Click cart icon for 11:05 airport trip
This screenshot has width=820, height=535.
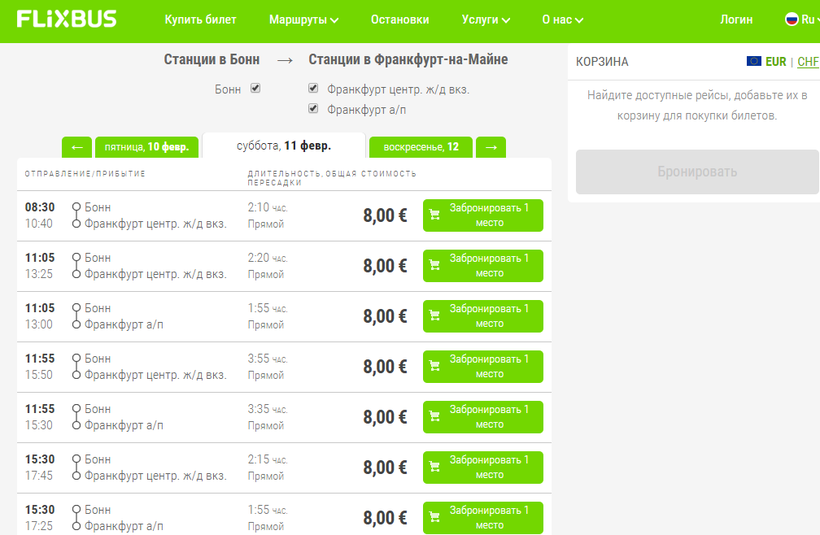[435, 317]
